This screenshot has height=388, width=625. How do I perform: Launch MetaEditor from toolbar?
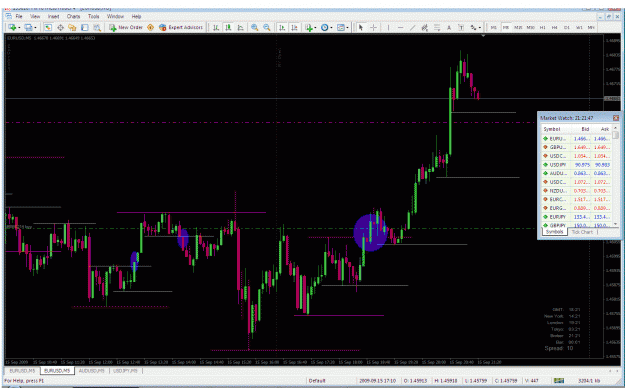pos(150,28)
